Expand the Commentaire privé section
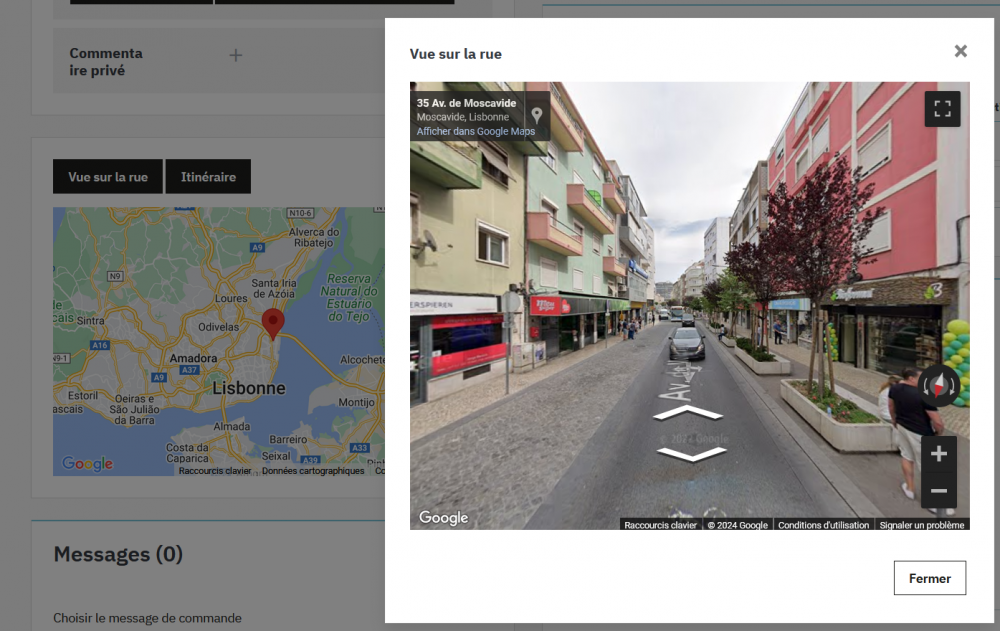Screen dimensions: 1000x631 [235, 56]
